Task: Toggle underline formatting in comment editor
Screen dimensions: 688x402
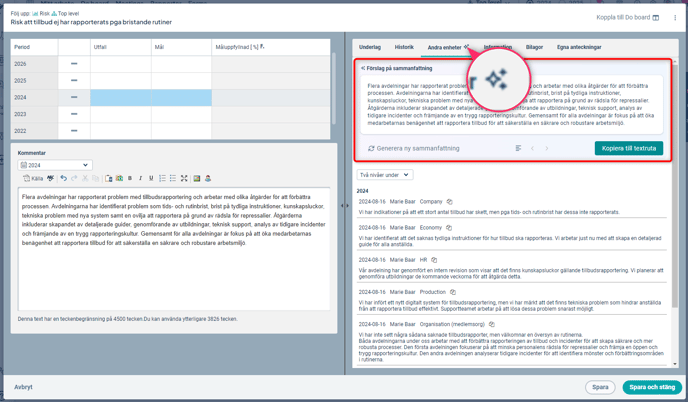Action: click(151, 179)
